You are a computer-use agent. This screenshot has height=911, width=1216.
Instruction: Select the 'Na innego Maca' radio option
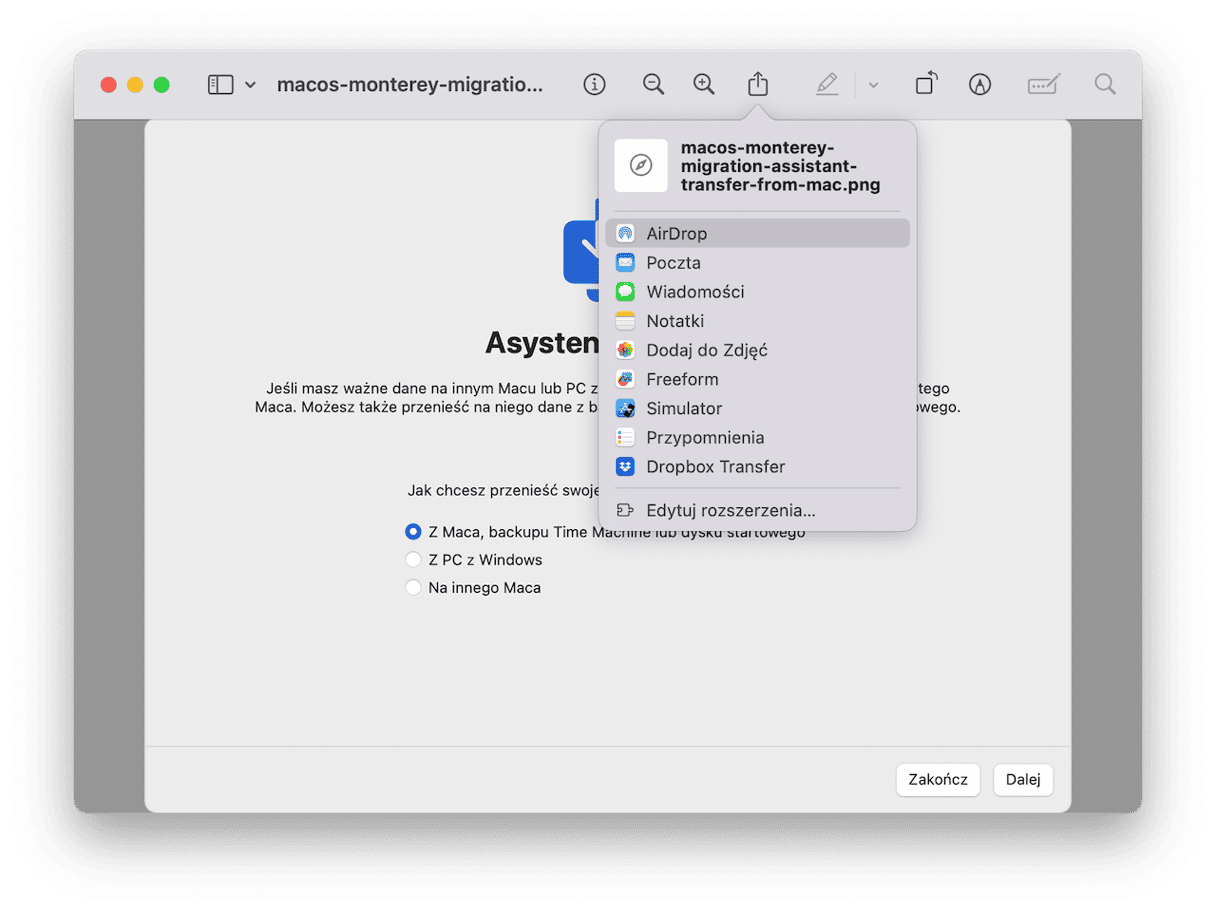click(413, 588)
